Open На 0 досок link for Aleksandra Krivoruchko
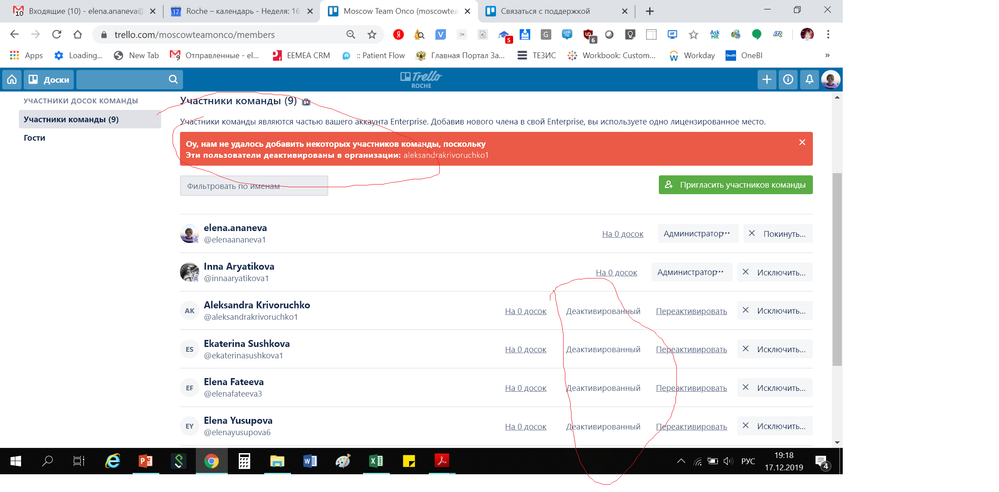Screen dimensions: 999x492 pos(526,311)
